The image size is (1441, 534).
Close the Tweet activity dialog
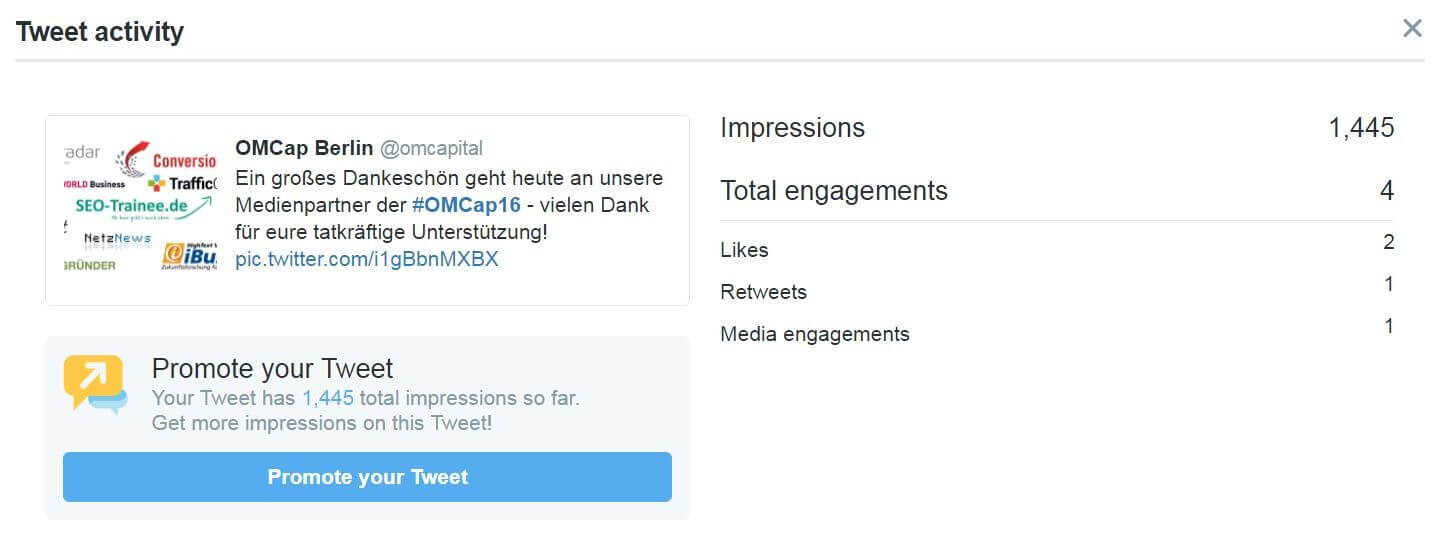point(1412,29)
